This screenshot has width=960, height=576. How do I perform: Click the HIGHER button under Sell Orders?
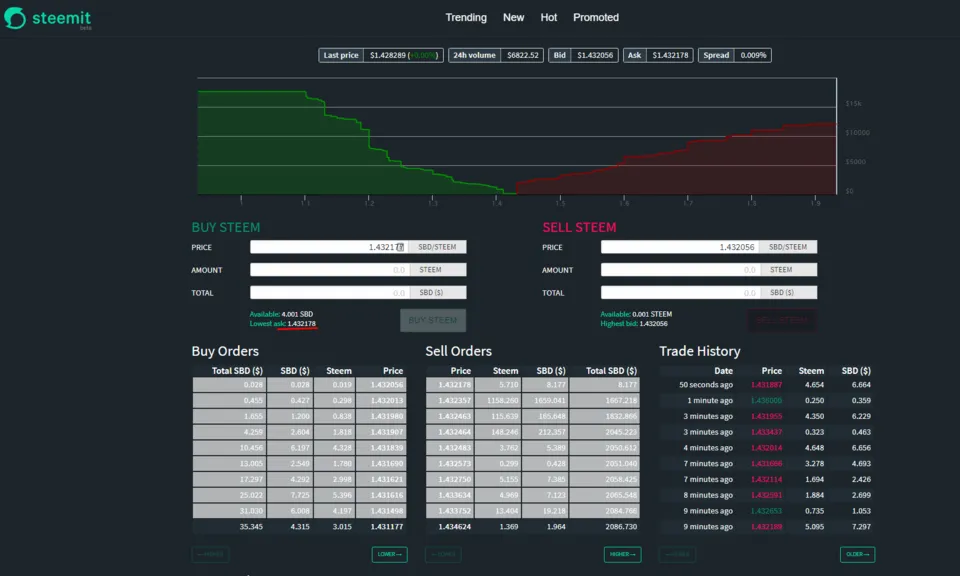(x=622, y=555)
